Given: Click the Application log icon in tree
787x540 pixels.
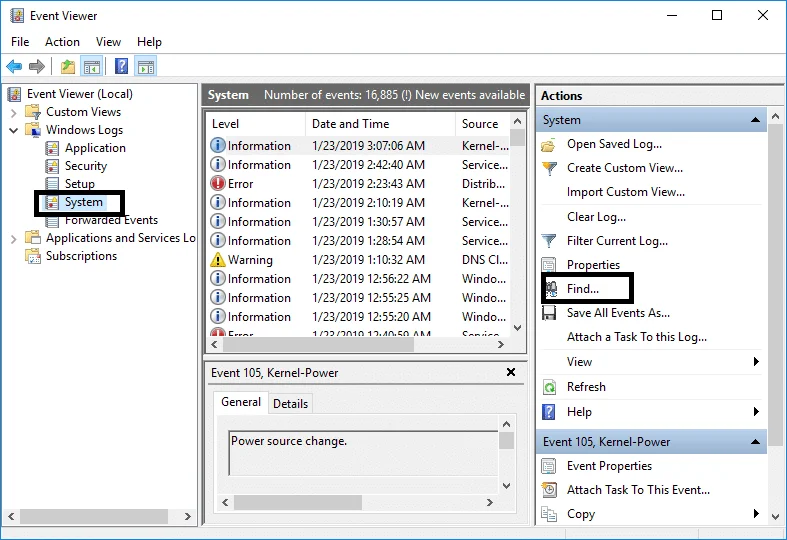Looking at the screenshot, I should pos(52,148).
